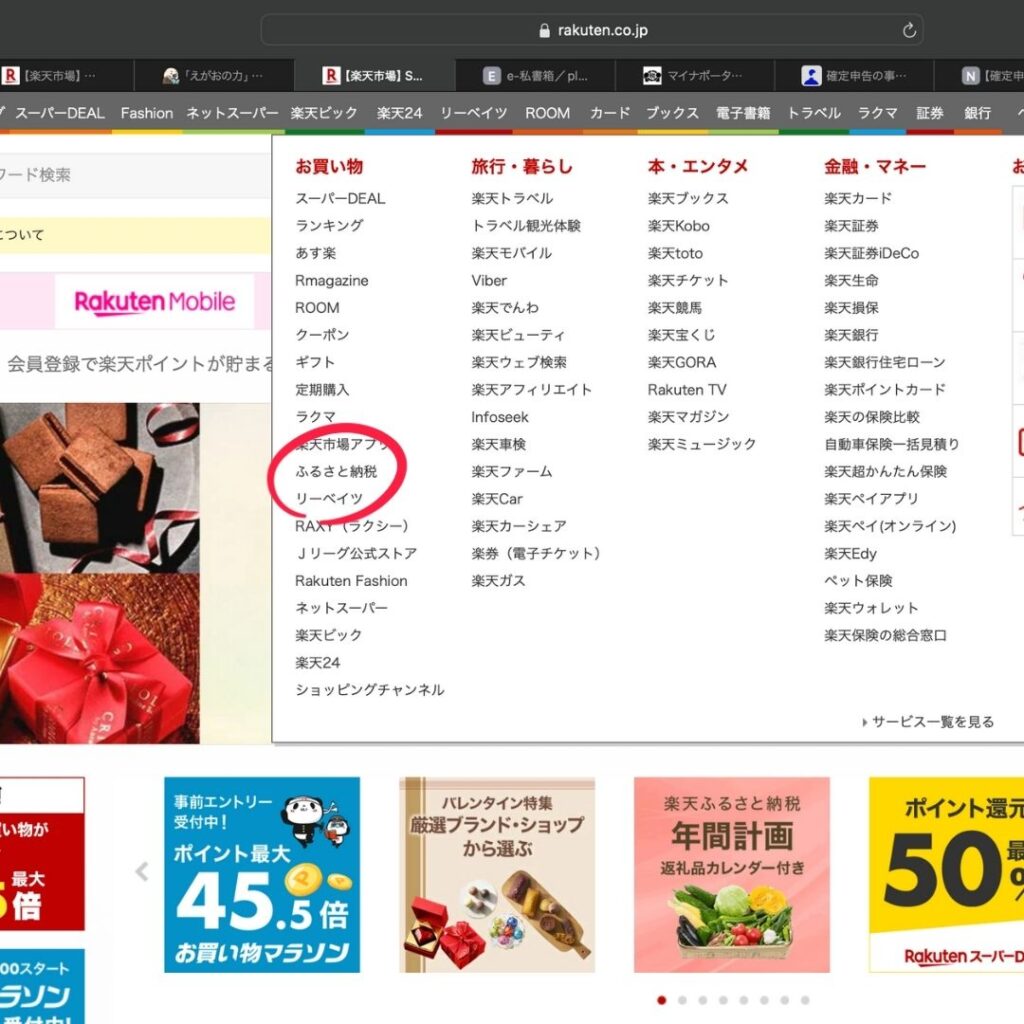This screenshot has height=1024, width=1024.
Task: Open 楽天24 in the top navigation bar
Action: click(399, 113)
